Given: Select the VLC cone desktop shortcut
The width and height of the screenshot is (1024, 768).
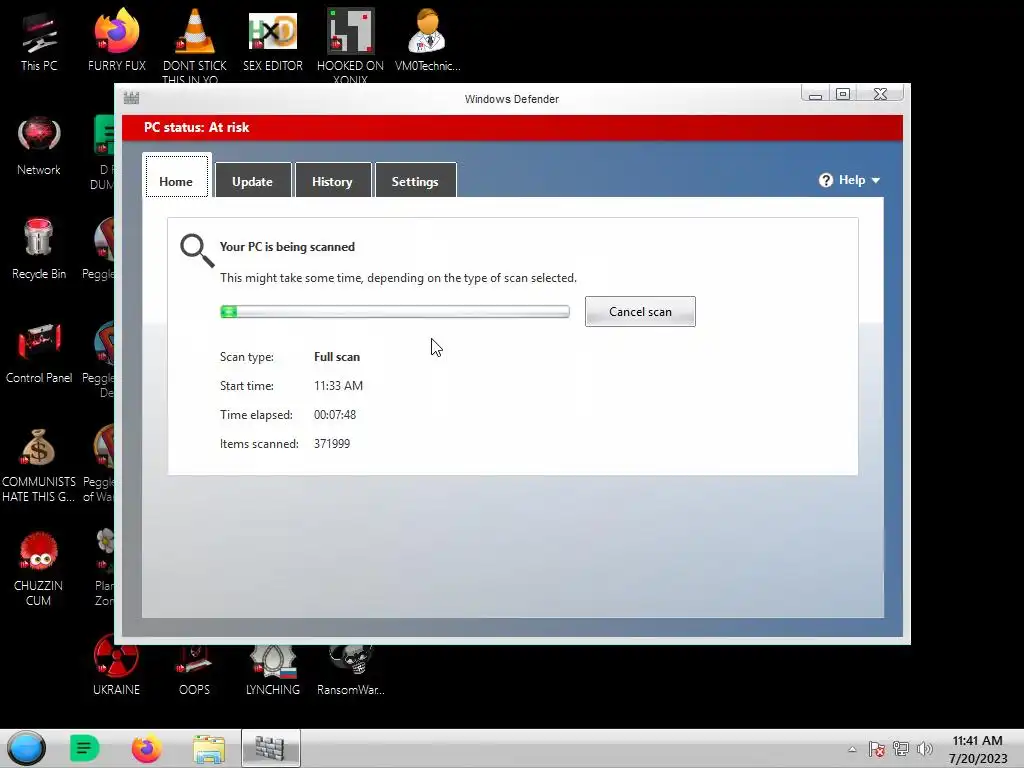Looking at the screenshot, I should [x=194, y=44].
